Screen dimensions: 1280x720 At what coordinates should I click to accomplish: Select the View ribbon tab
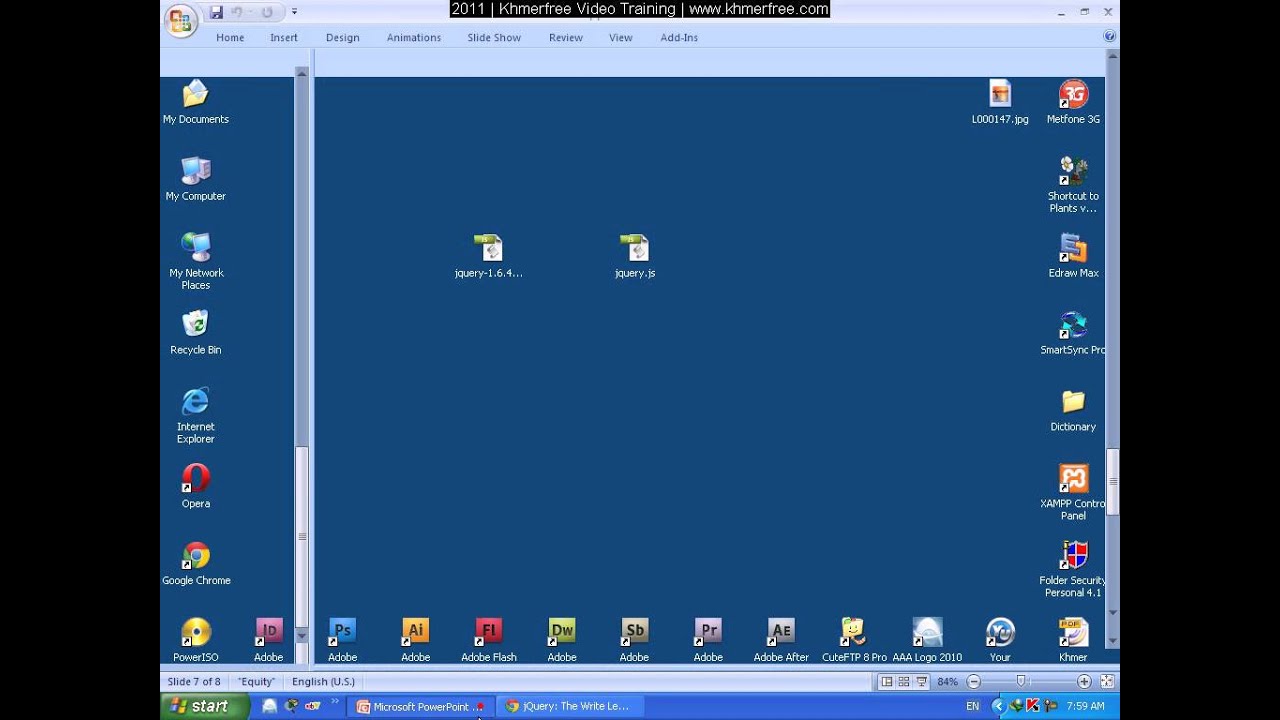pyautogui.click(x=621, y=37)
